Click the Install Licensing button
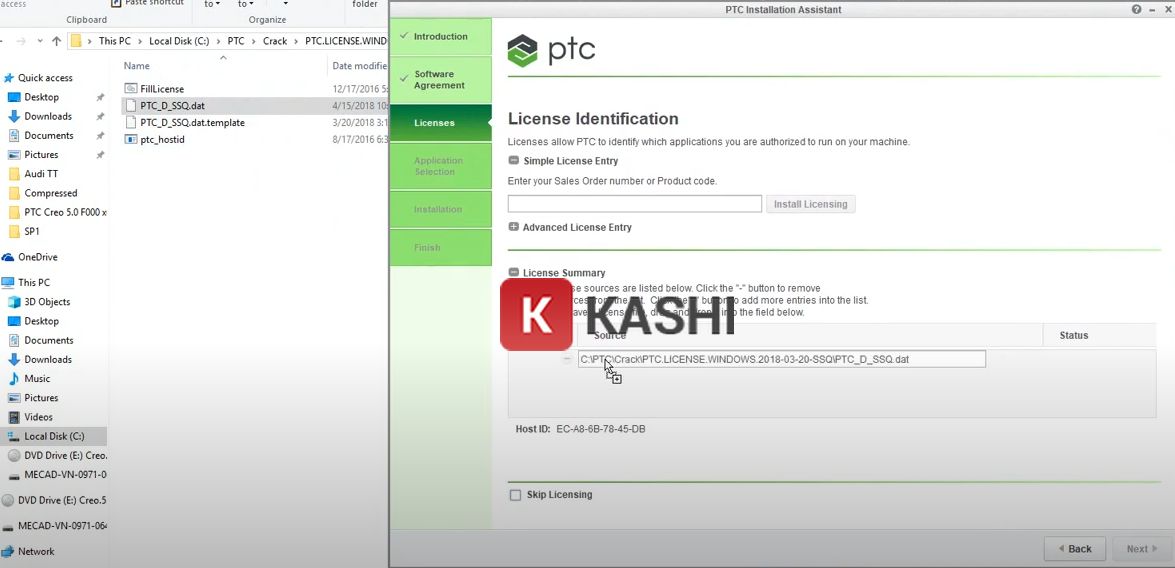The image size is (1175, 568). [x=810, y=204]
